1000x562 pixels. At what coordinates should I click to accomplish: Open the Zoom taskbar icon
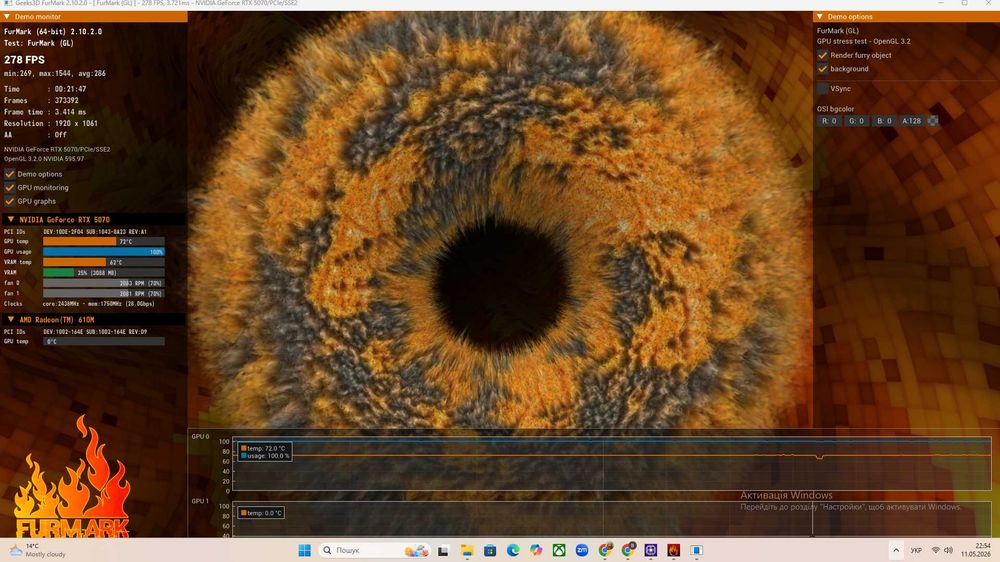[582, 550]
